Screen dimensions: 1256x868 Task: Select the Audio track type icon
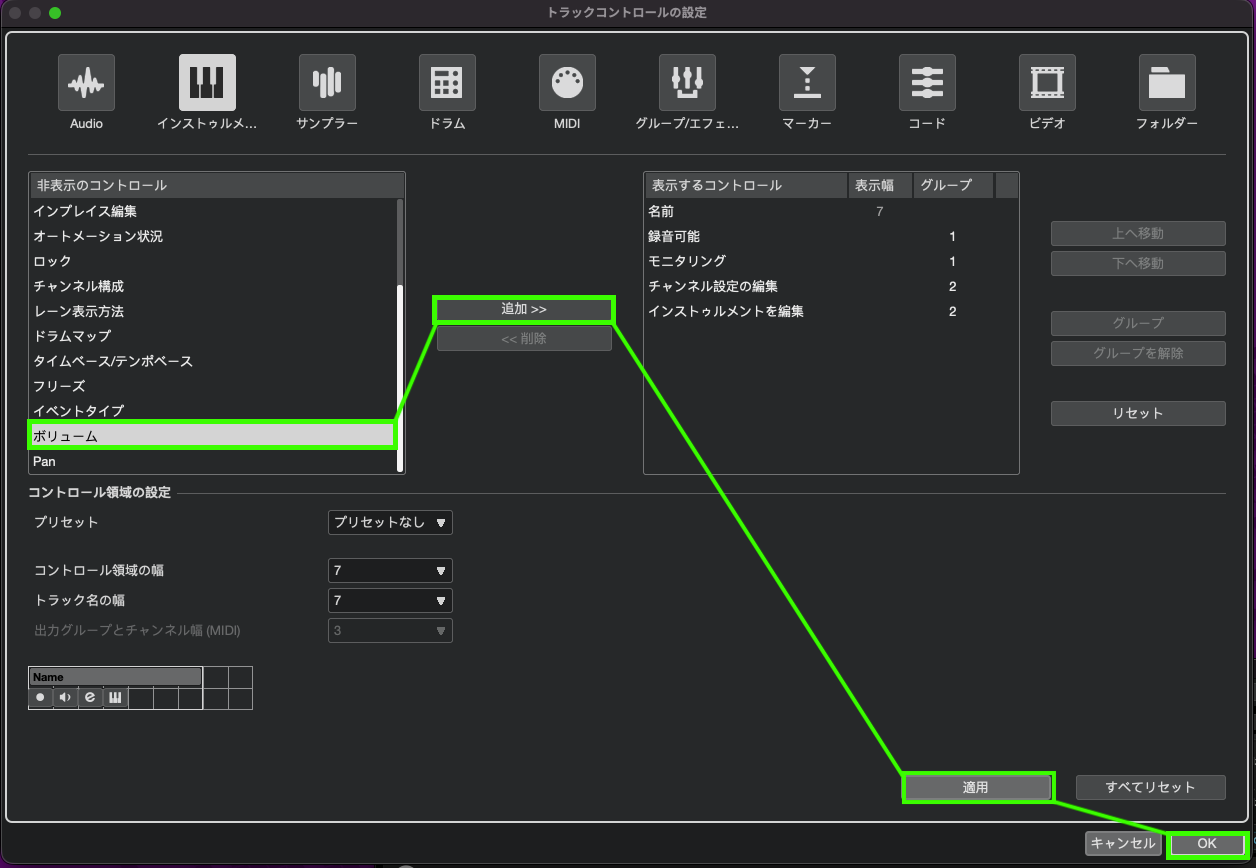[x=86, y=83]
